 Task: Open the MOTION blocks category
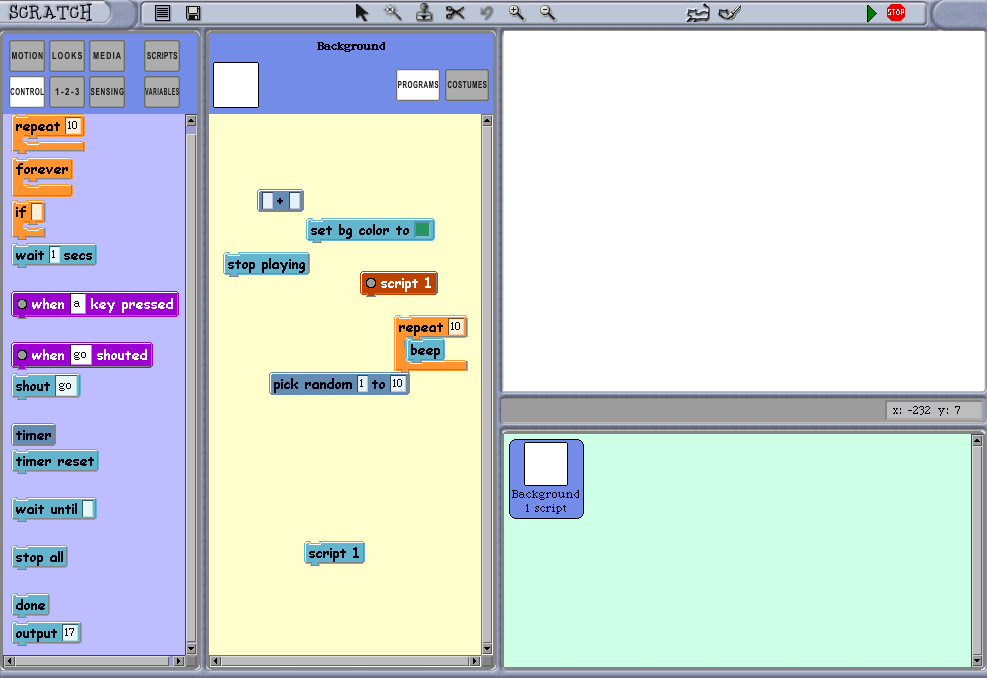click(27, 56)
